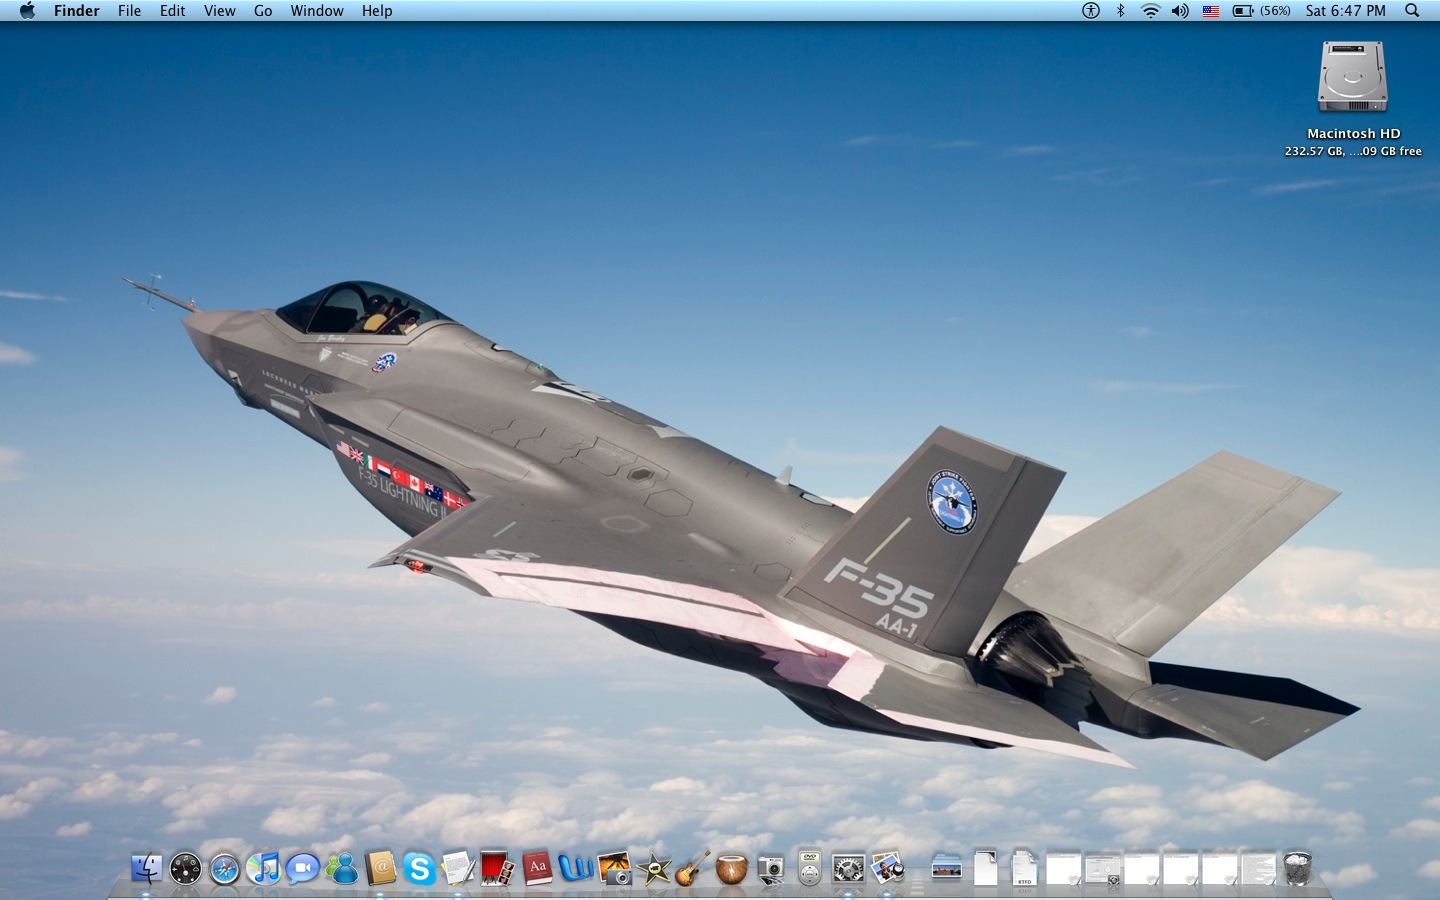1440x900 pixels.
Task: Open the Dictionary app in Dock
Action: 537,868
